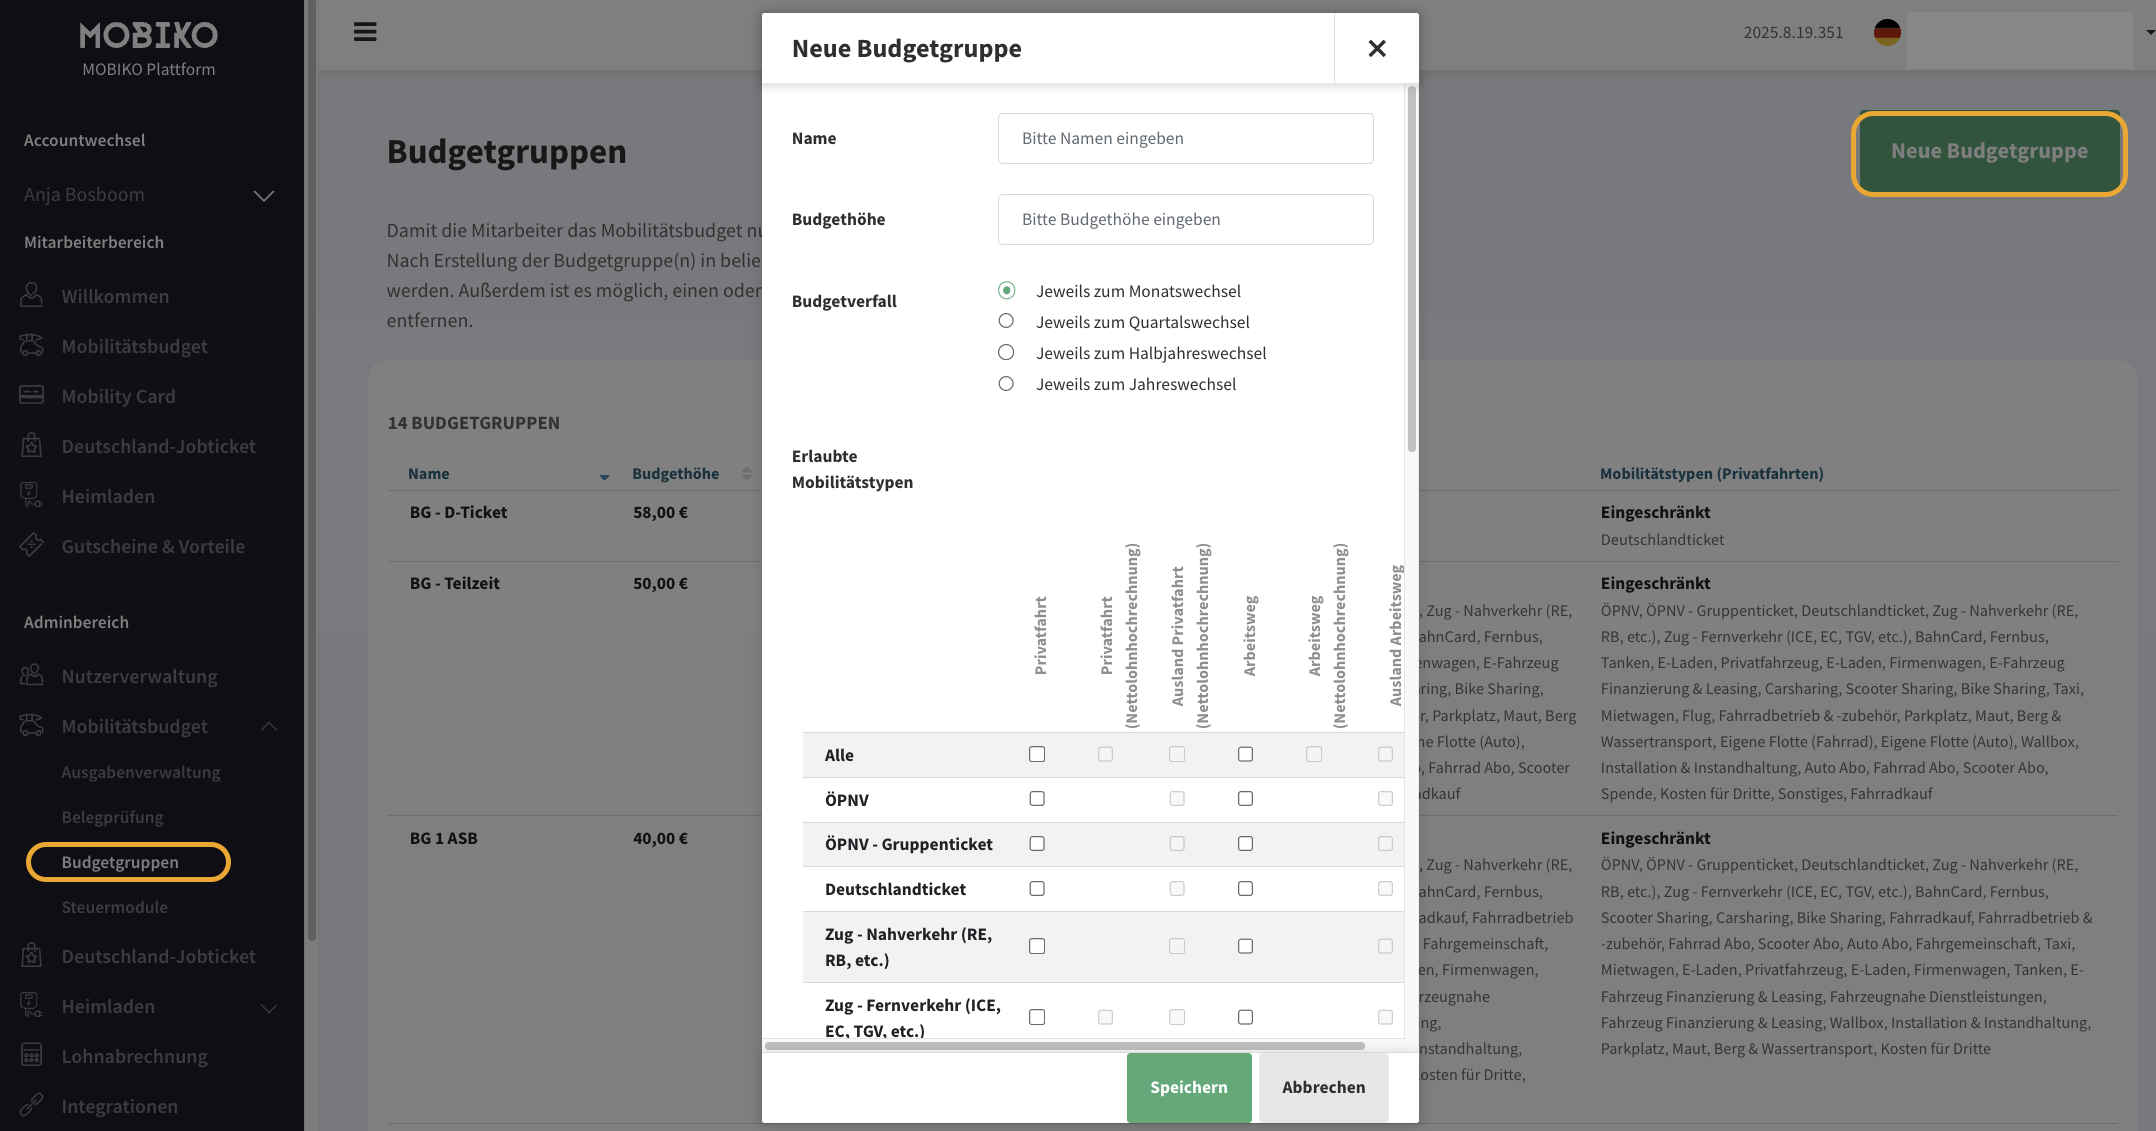Open Ausgabenverwaltung submenu item
This screenshot has height=1131, width=2156.
(141, 772)
